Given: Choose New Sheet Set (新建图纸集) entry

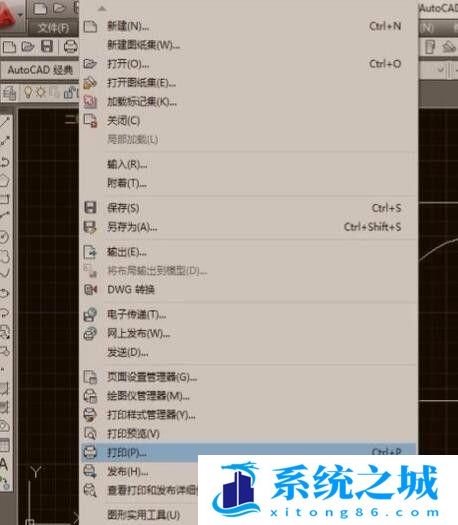Looking at the screenshot, I should pos(248,45).
